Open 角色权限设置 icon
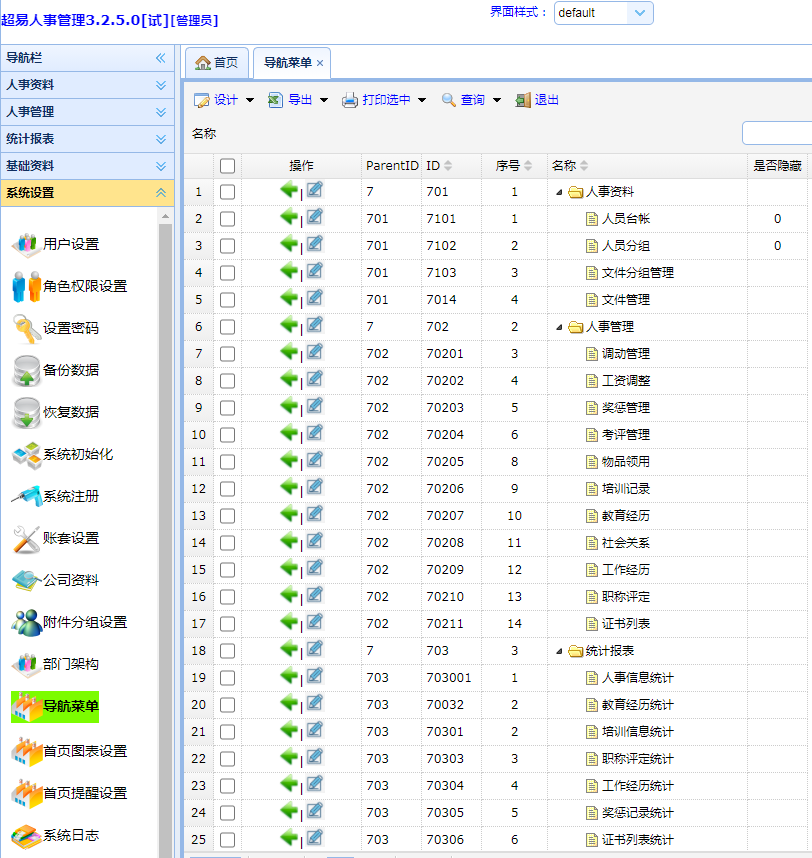Viewport: 812px width, 858px height. (26, 286)
